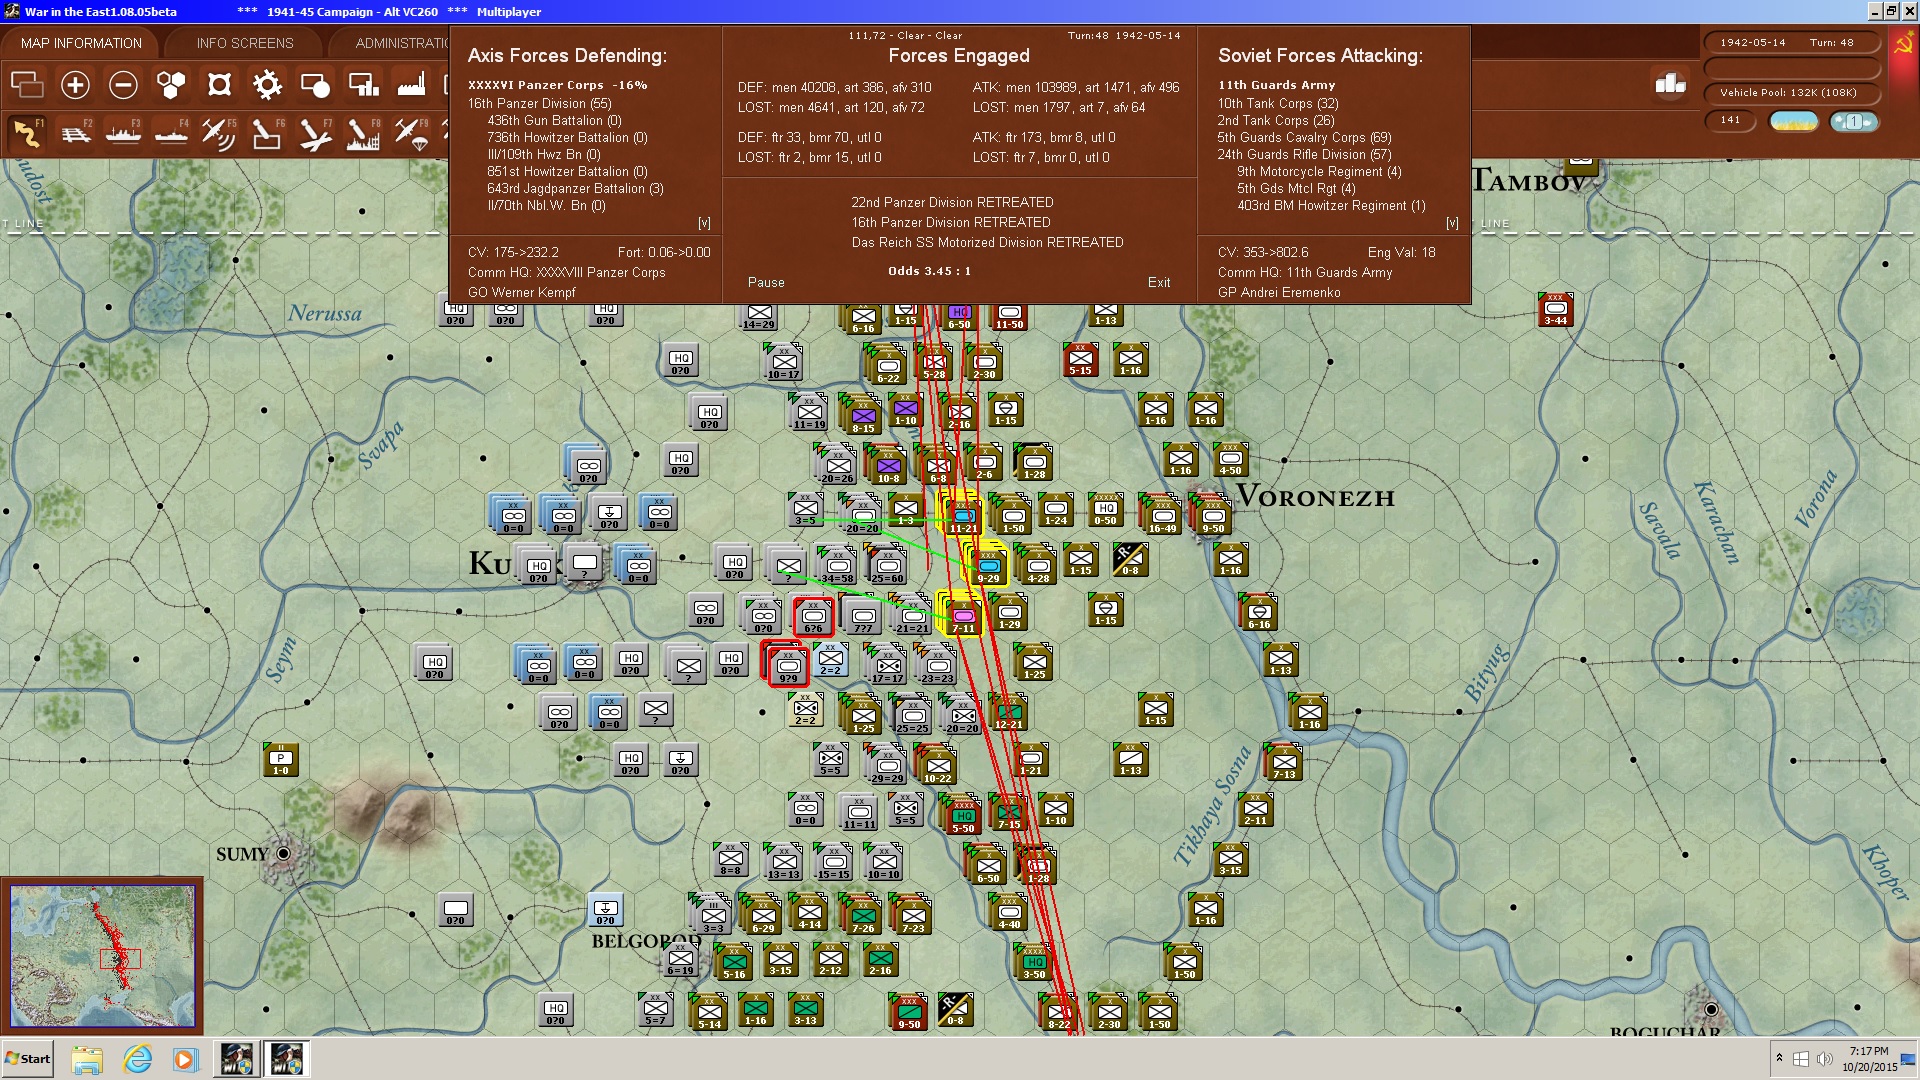Screen dimensions: 1920x1080
Task: Click the weather condition indicator swatch
Action: [1794, 121]
